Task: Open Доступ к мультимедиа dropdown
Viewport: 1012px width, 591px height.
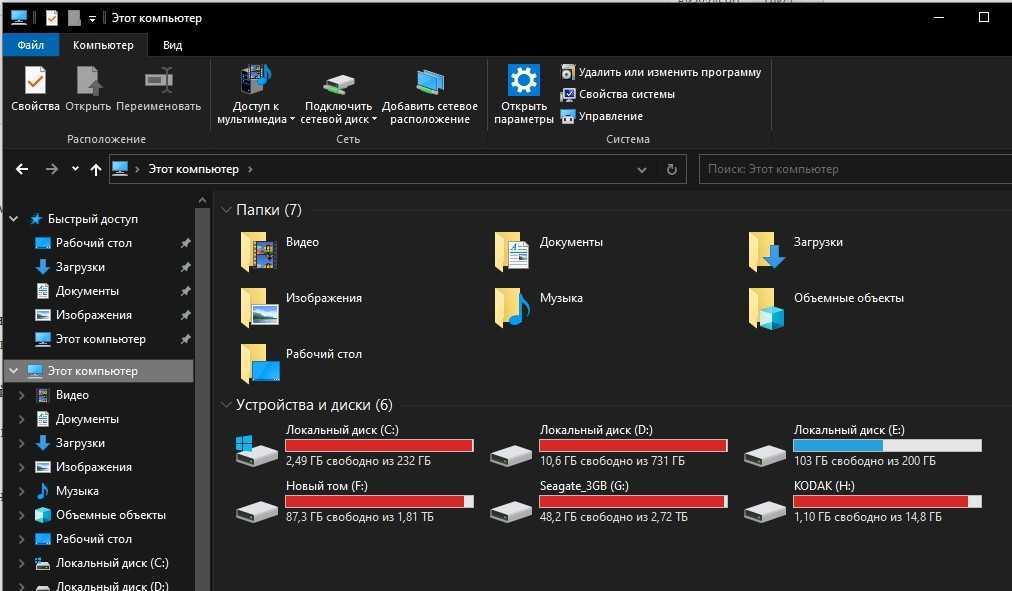Action: (292, 120)
